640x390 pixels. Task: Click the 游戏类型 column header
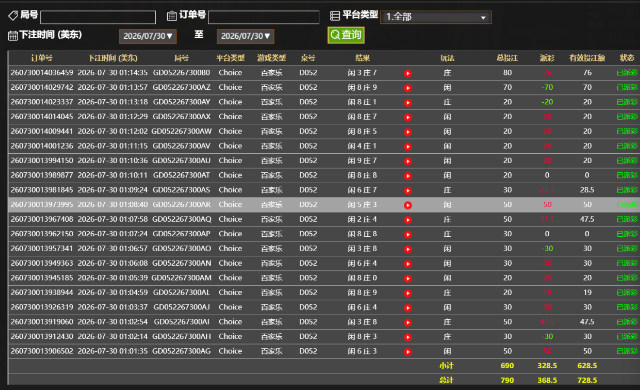pos(271,58)
